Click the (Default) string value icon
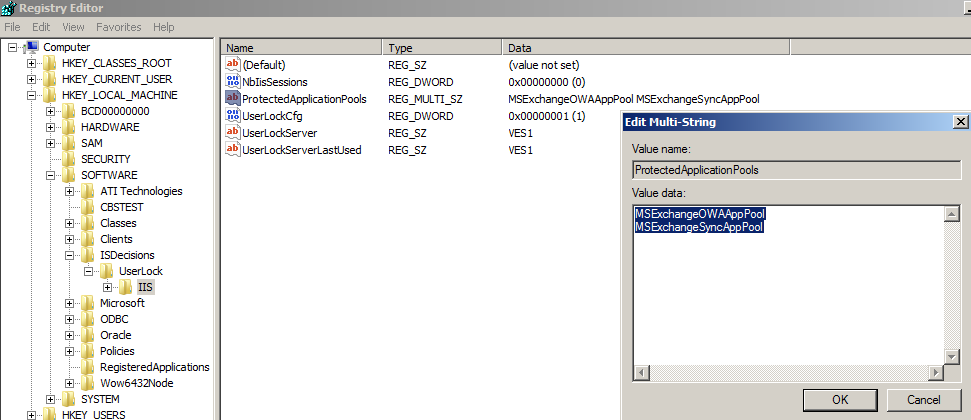This screenshot has width=971, height=420. click(x=233, y=64)
